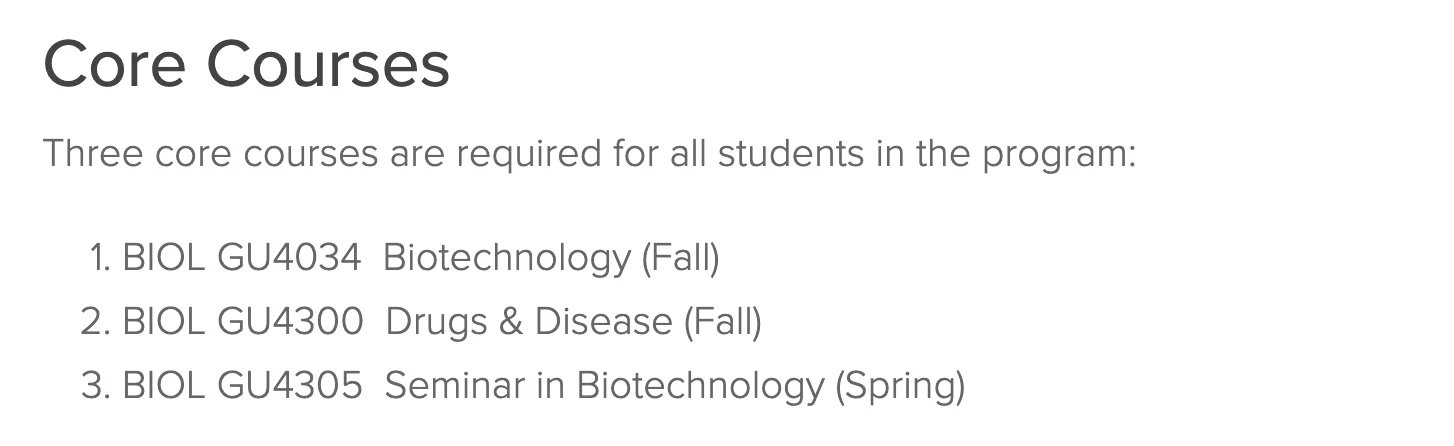The width and height of the screenshot is (1454, 446).
Task: Click "(Fall)" after Drugs & Disease
Action: 721,322
